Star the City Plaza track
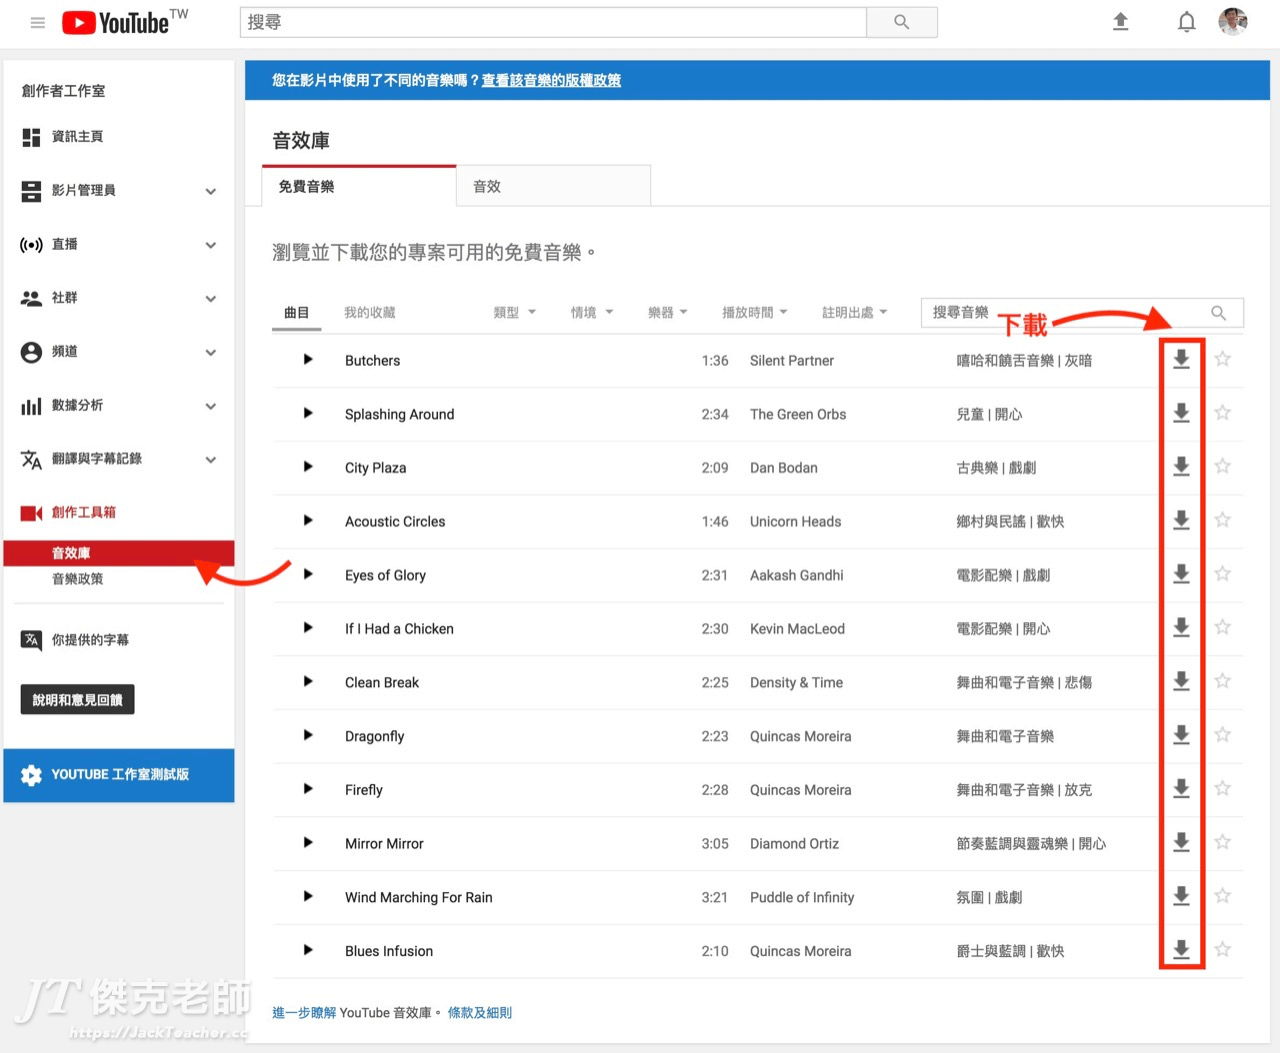 tap(1222, 466)
